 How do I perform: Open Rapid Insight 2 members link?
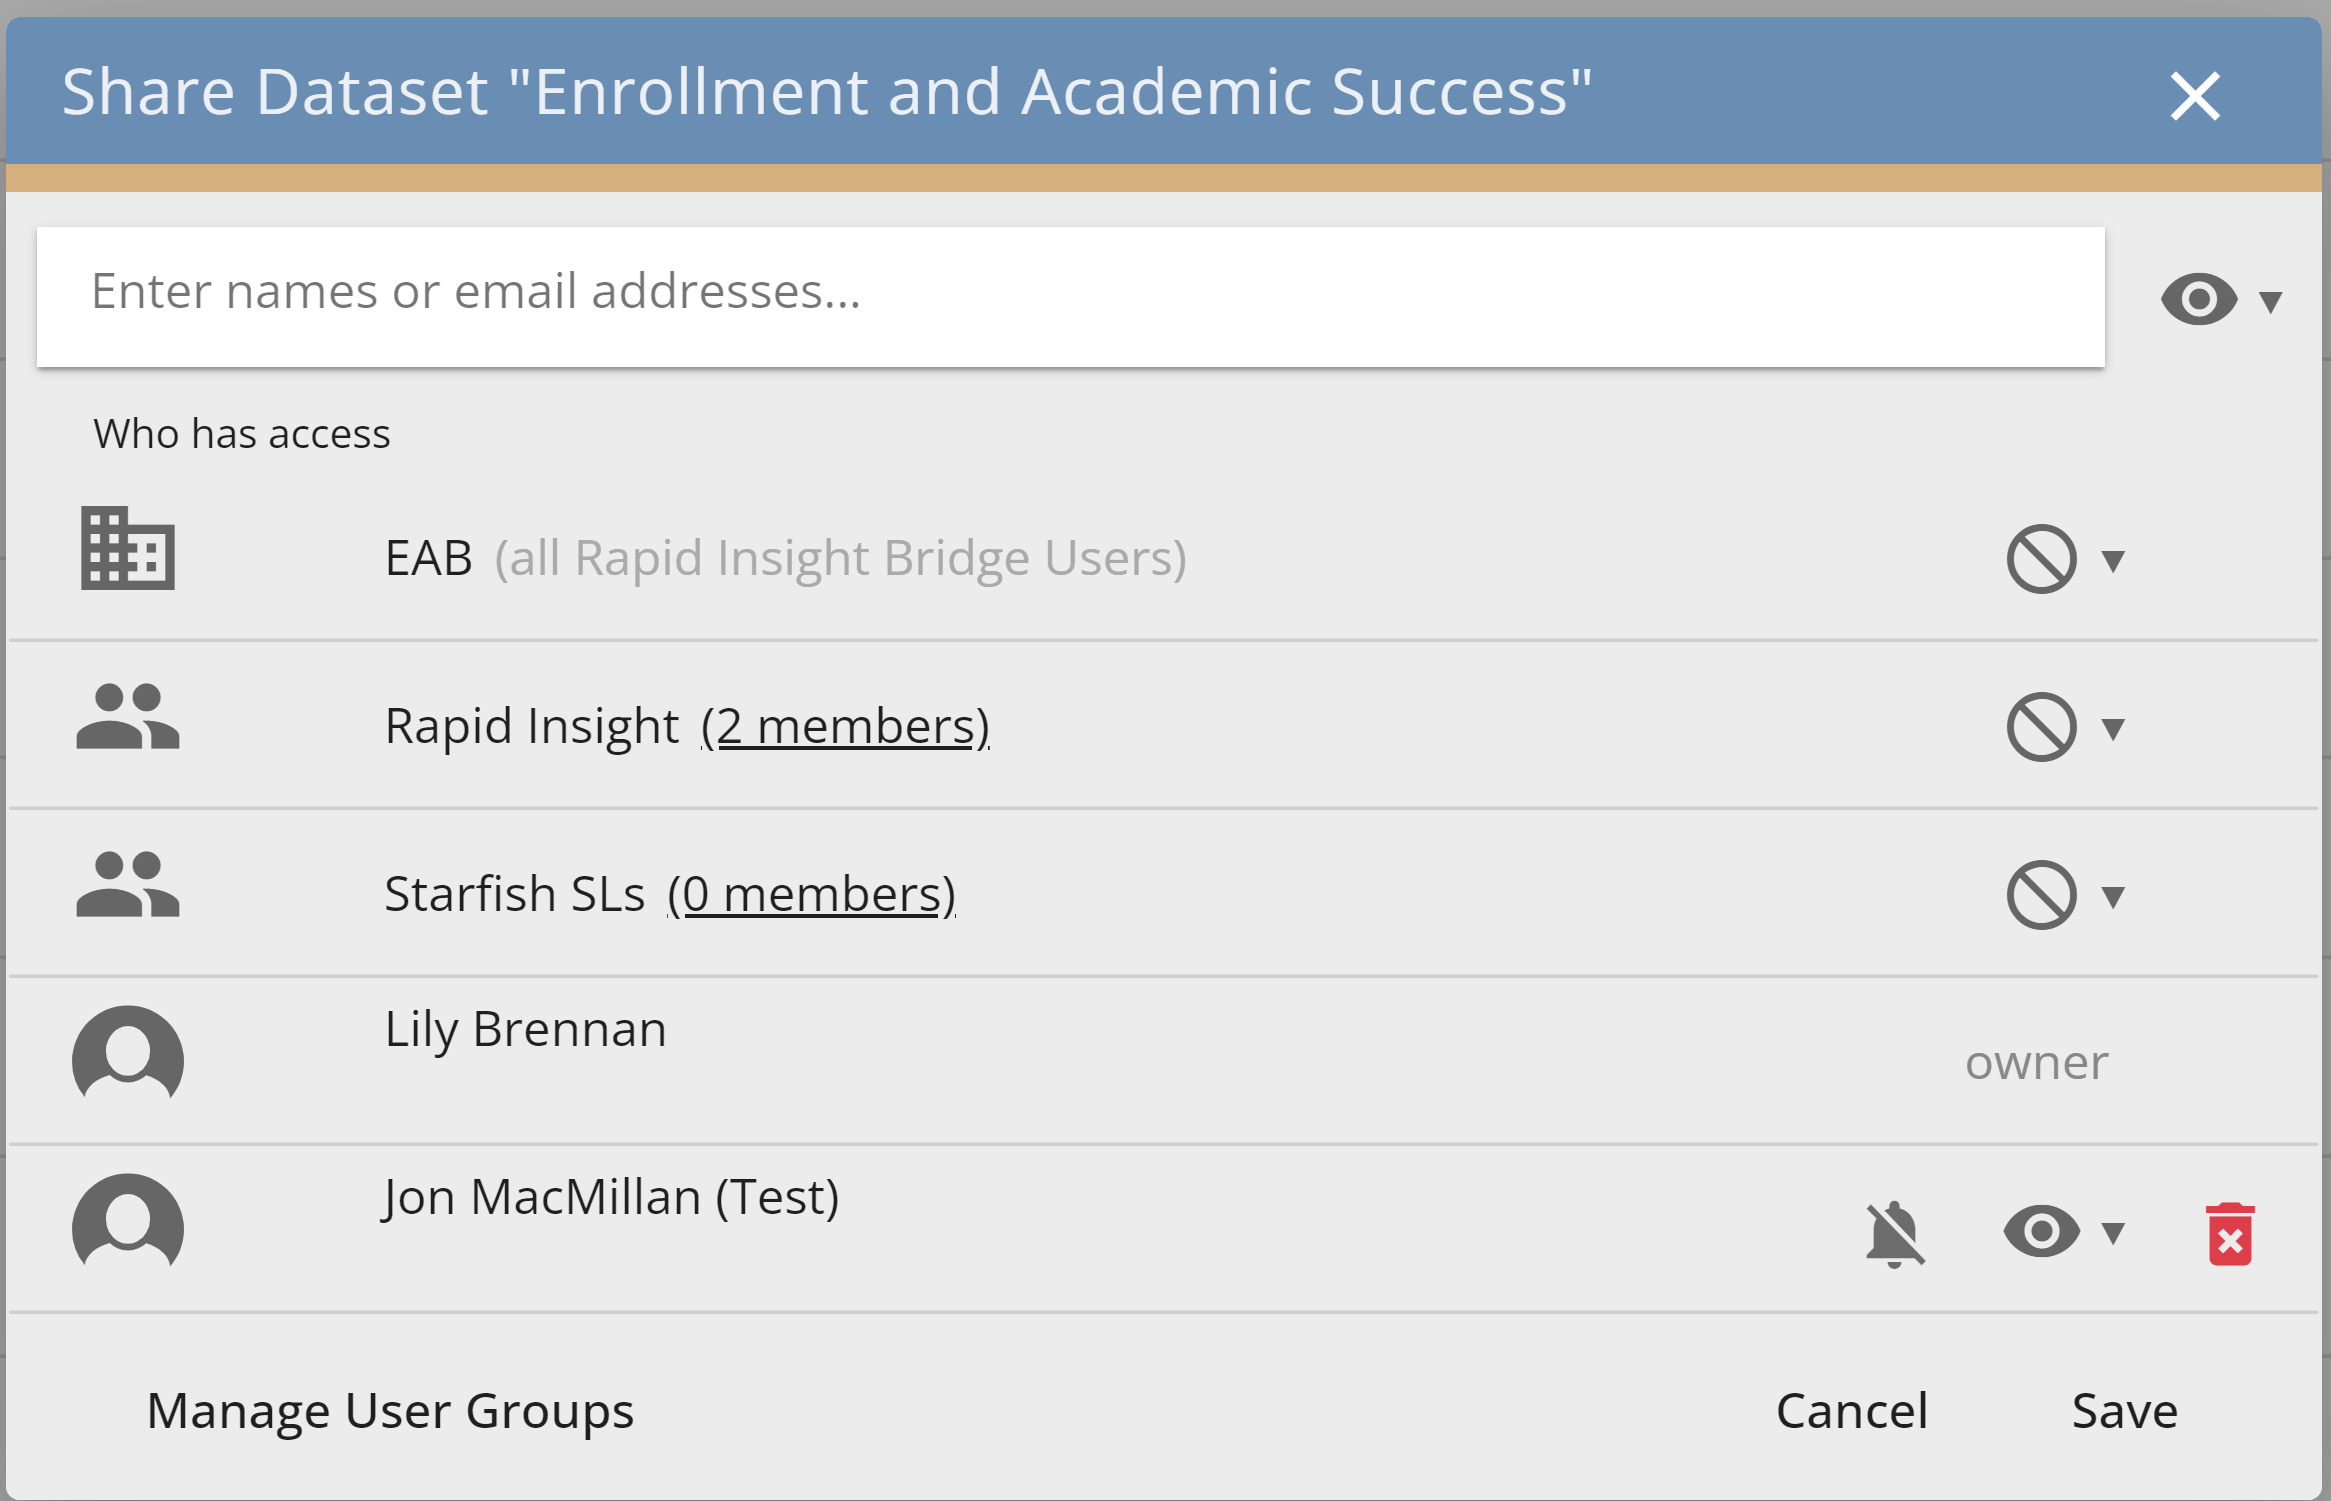(x=845, y=726)
